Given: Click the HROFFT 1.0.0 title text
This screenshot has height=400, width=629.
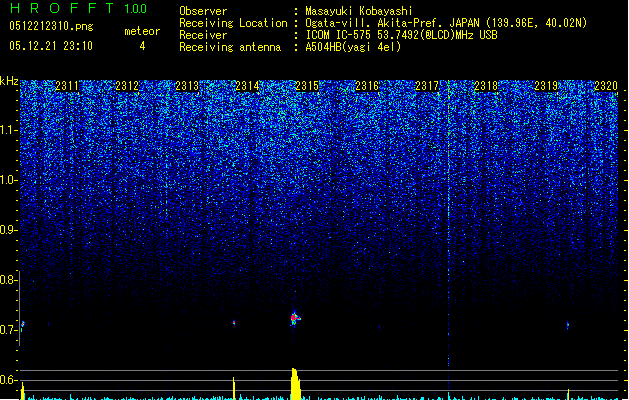Looking at the screenshot, I should click(x=79, y=8).
